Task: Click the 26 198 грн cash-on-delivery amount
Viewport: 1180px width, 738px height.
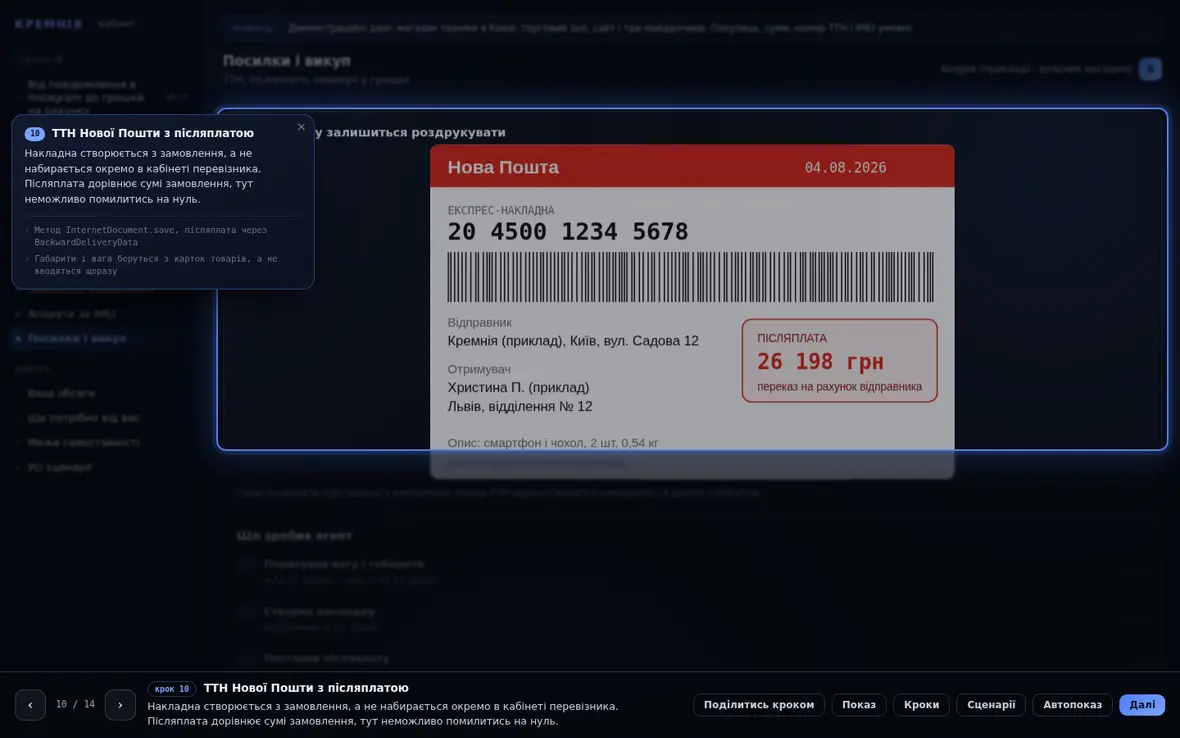Action: pos(820,362)
